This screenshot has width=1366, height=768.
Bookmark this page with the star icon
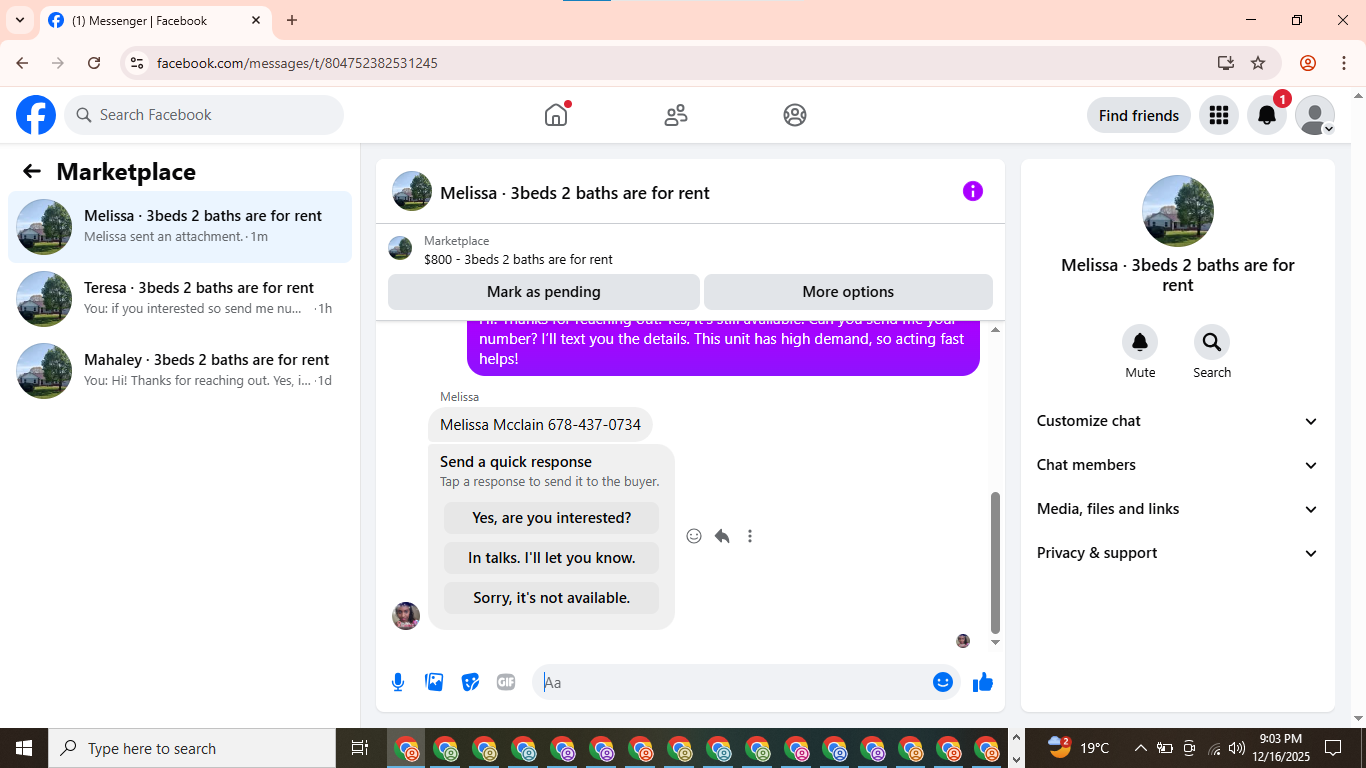(1258, 63)
